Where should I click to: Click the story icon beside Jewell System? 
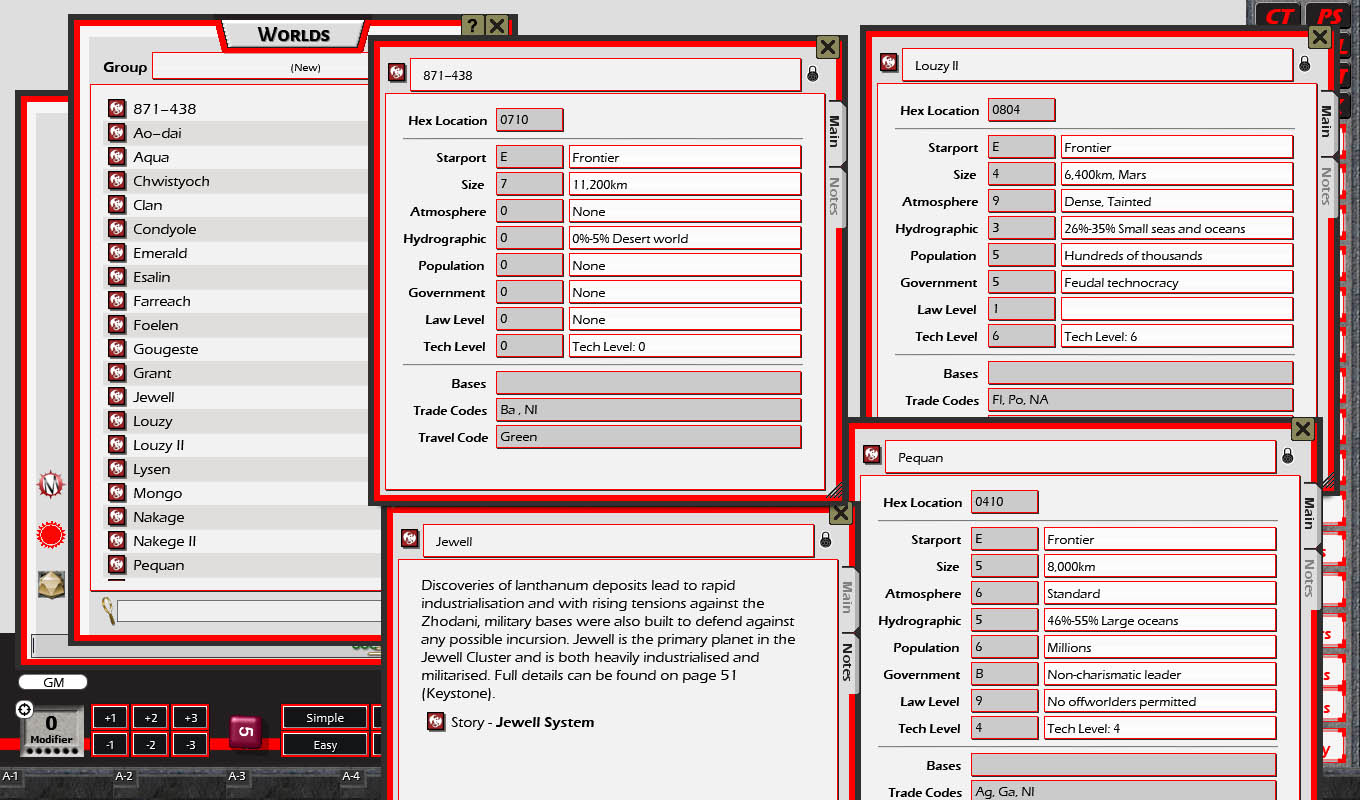click(437, 721)
